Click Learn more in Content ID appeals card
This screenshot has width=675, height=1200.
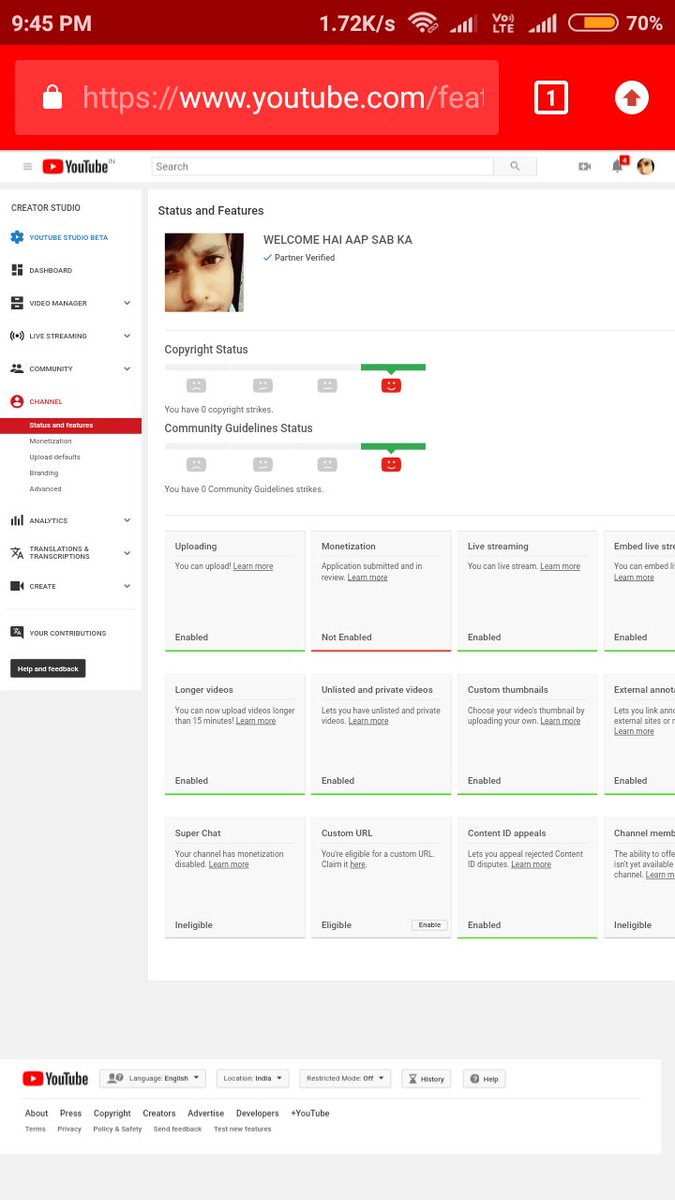(531, 865)
